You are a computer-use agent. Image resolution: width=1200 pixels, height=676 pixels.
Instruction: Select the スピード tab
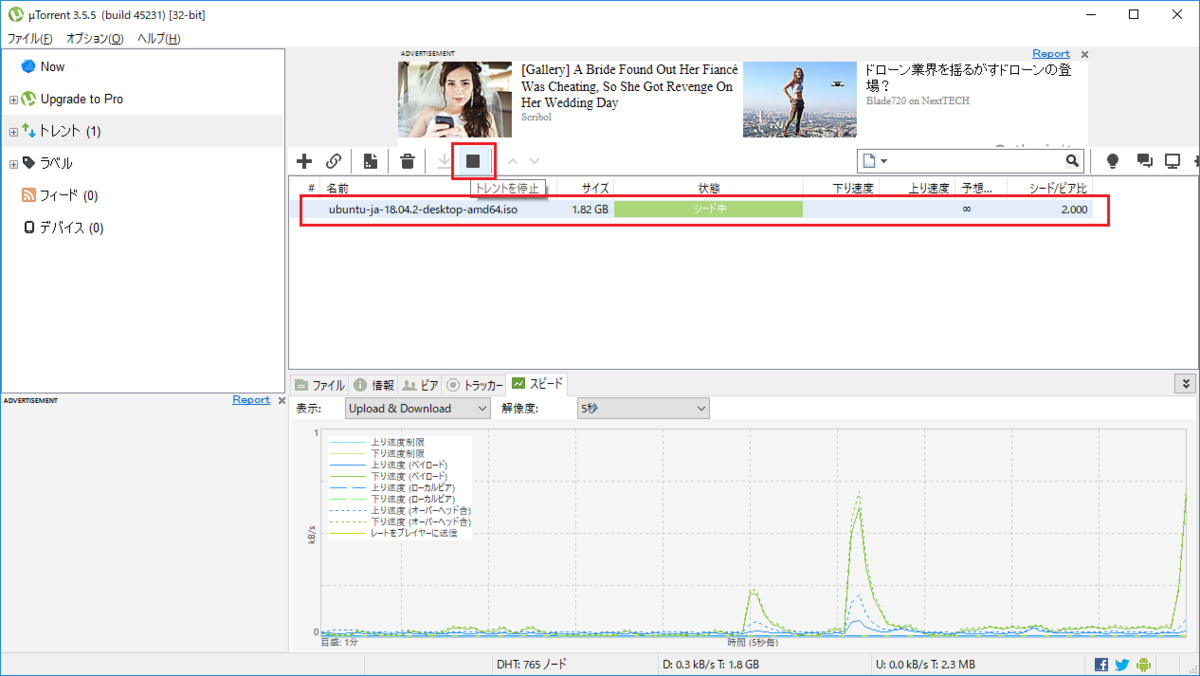pos(538,383)
